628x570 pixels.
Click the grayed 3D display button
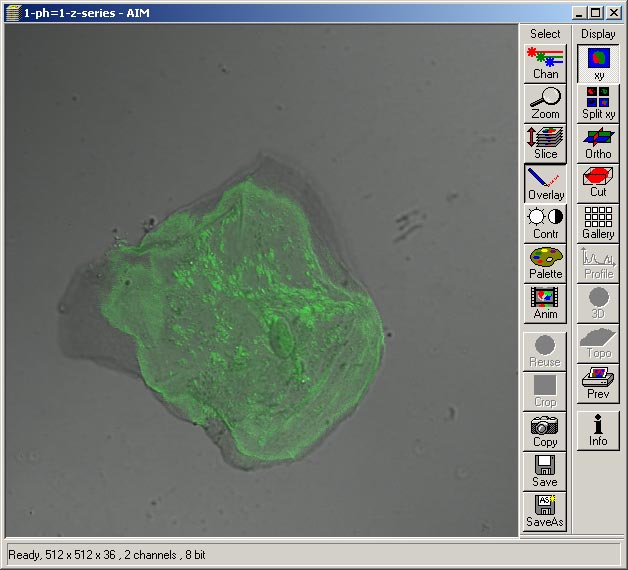tap(598, 303)
